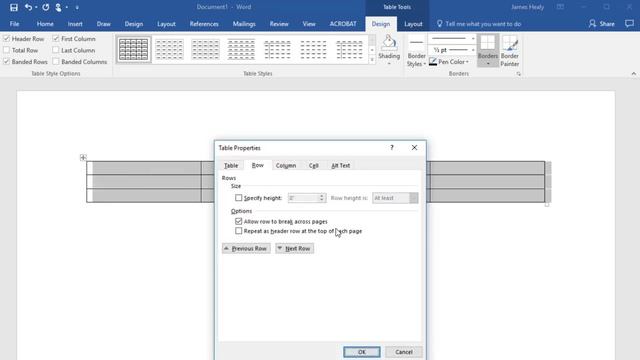Confirm with the OK button
The image size is (640, 360).
(x=362, y=352)
